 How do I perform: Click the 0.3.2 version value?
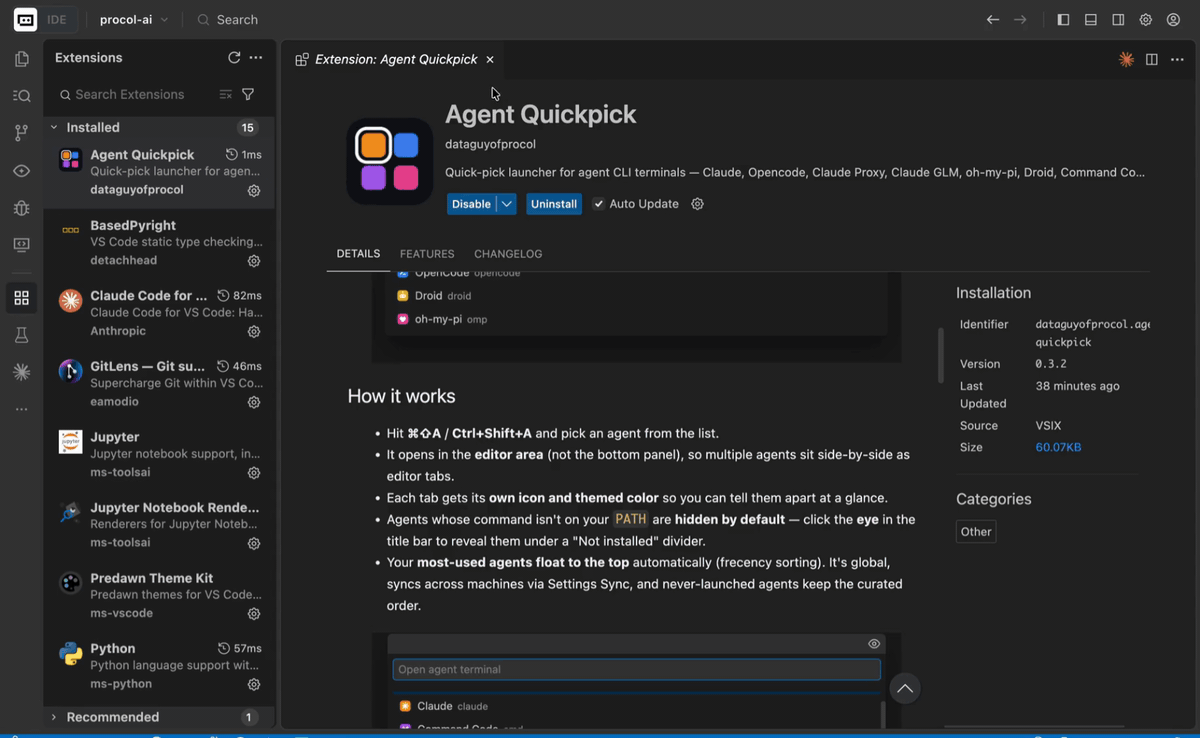[1051, 364]
